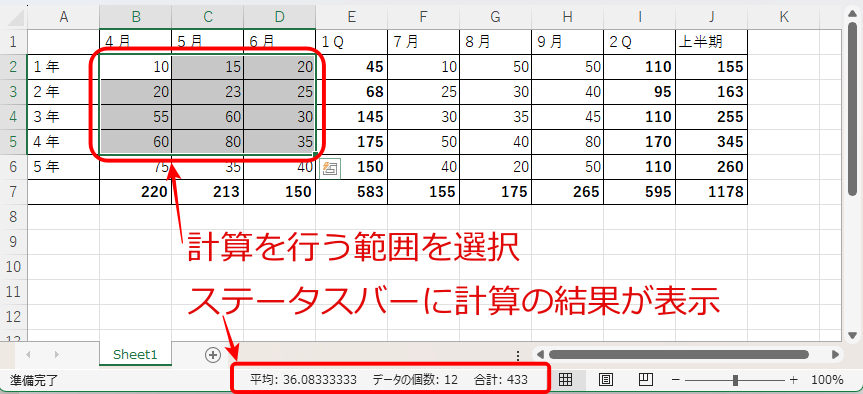Viewport: 863px width, 394px height.
Task: Select row 6 header
Action: [x=14, y=167]
